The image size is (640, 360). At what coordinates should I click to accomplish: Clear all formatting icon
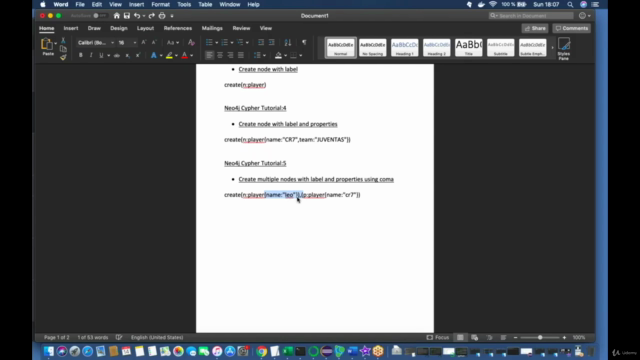pos(191,42)
